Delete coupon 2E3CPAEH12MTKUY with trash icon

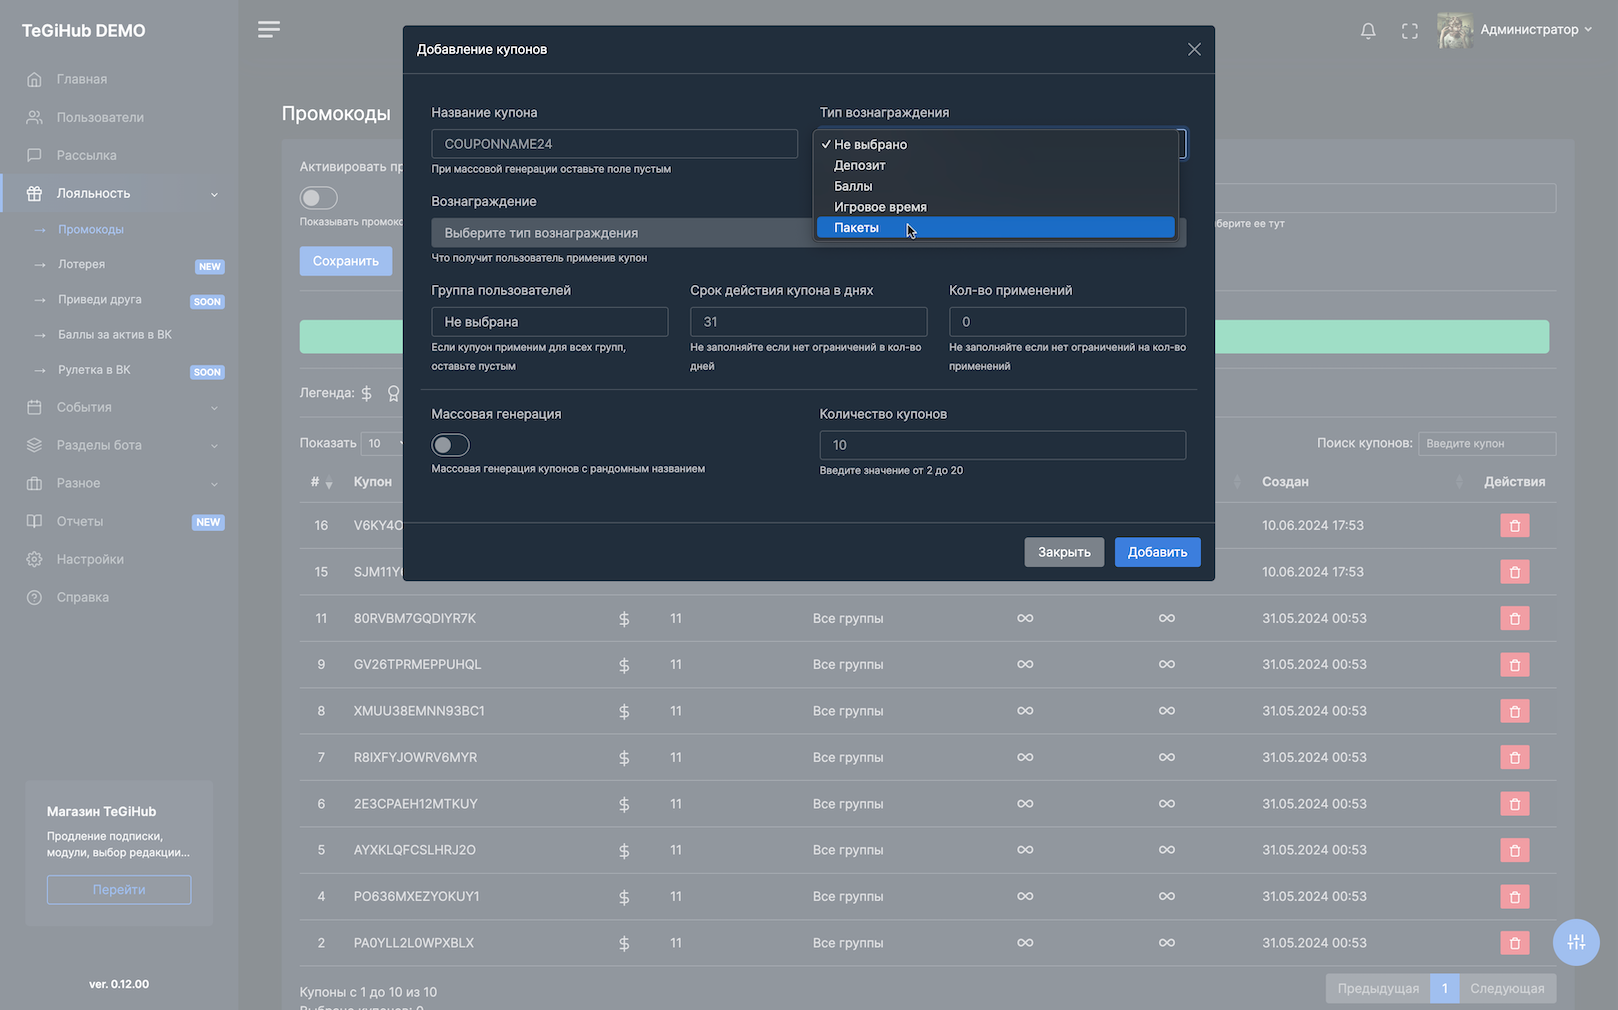pyautogui.click(x=1514, y=804)
